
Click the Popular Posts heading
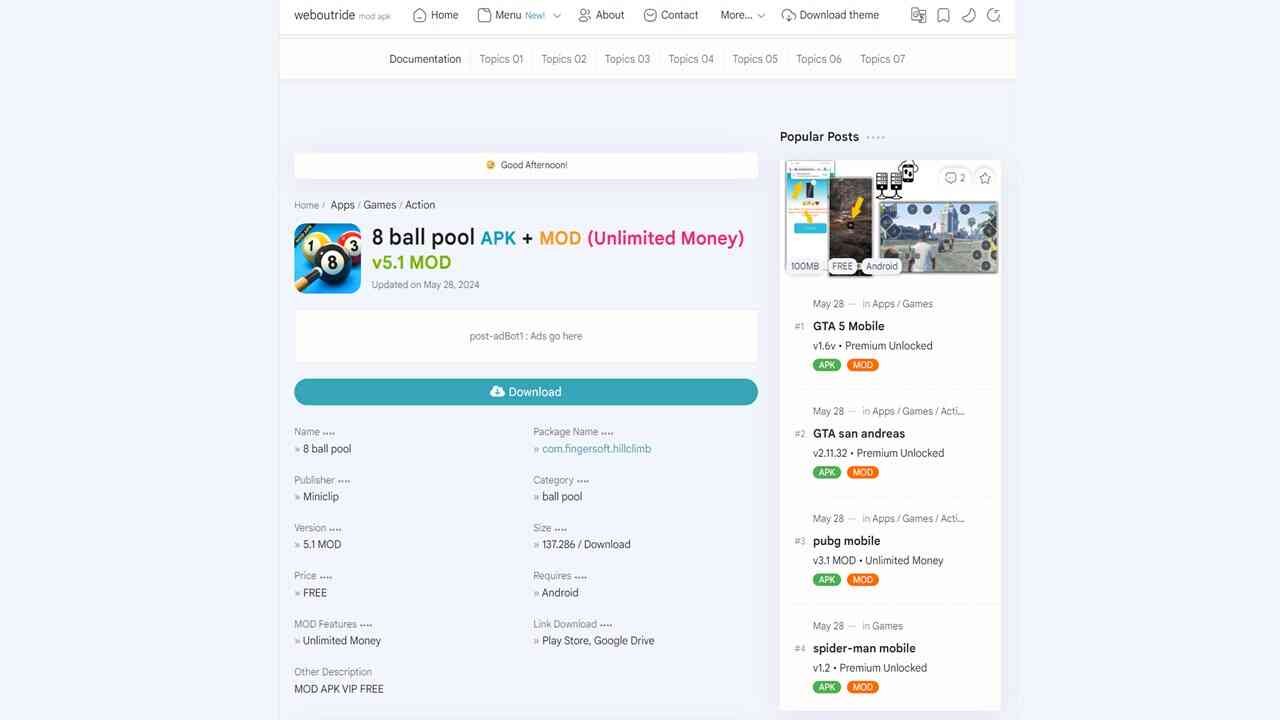(x=819, y=137)
